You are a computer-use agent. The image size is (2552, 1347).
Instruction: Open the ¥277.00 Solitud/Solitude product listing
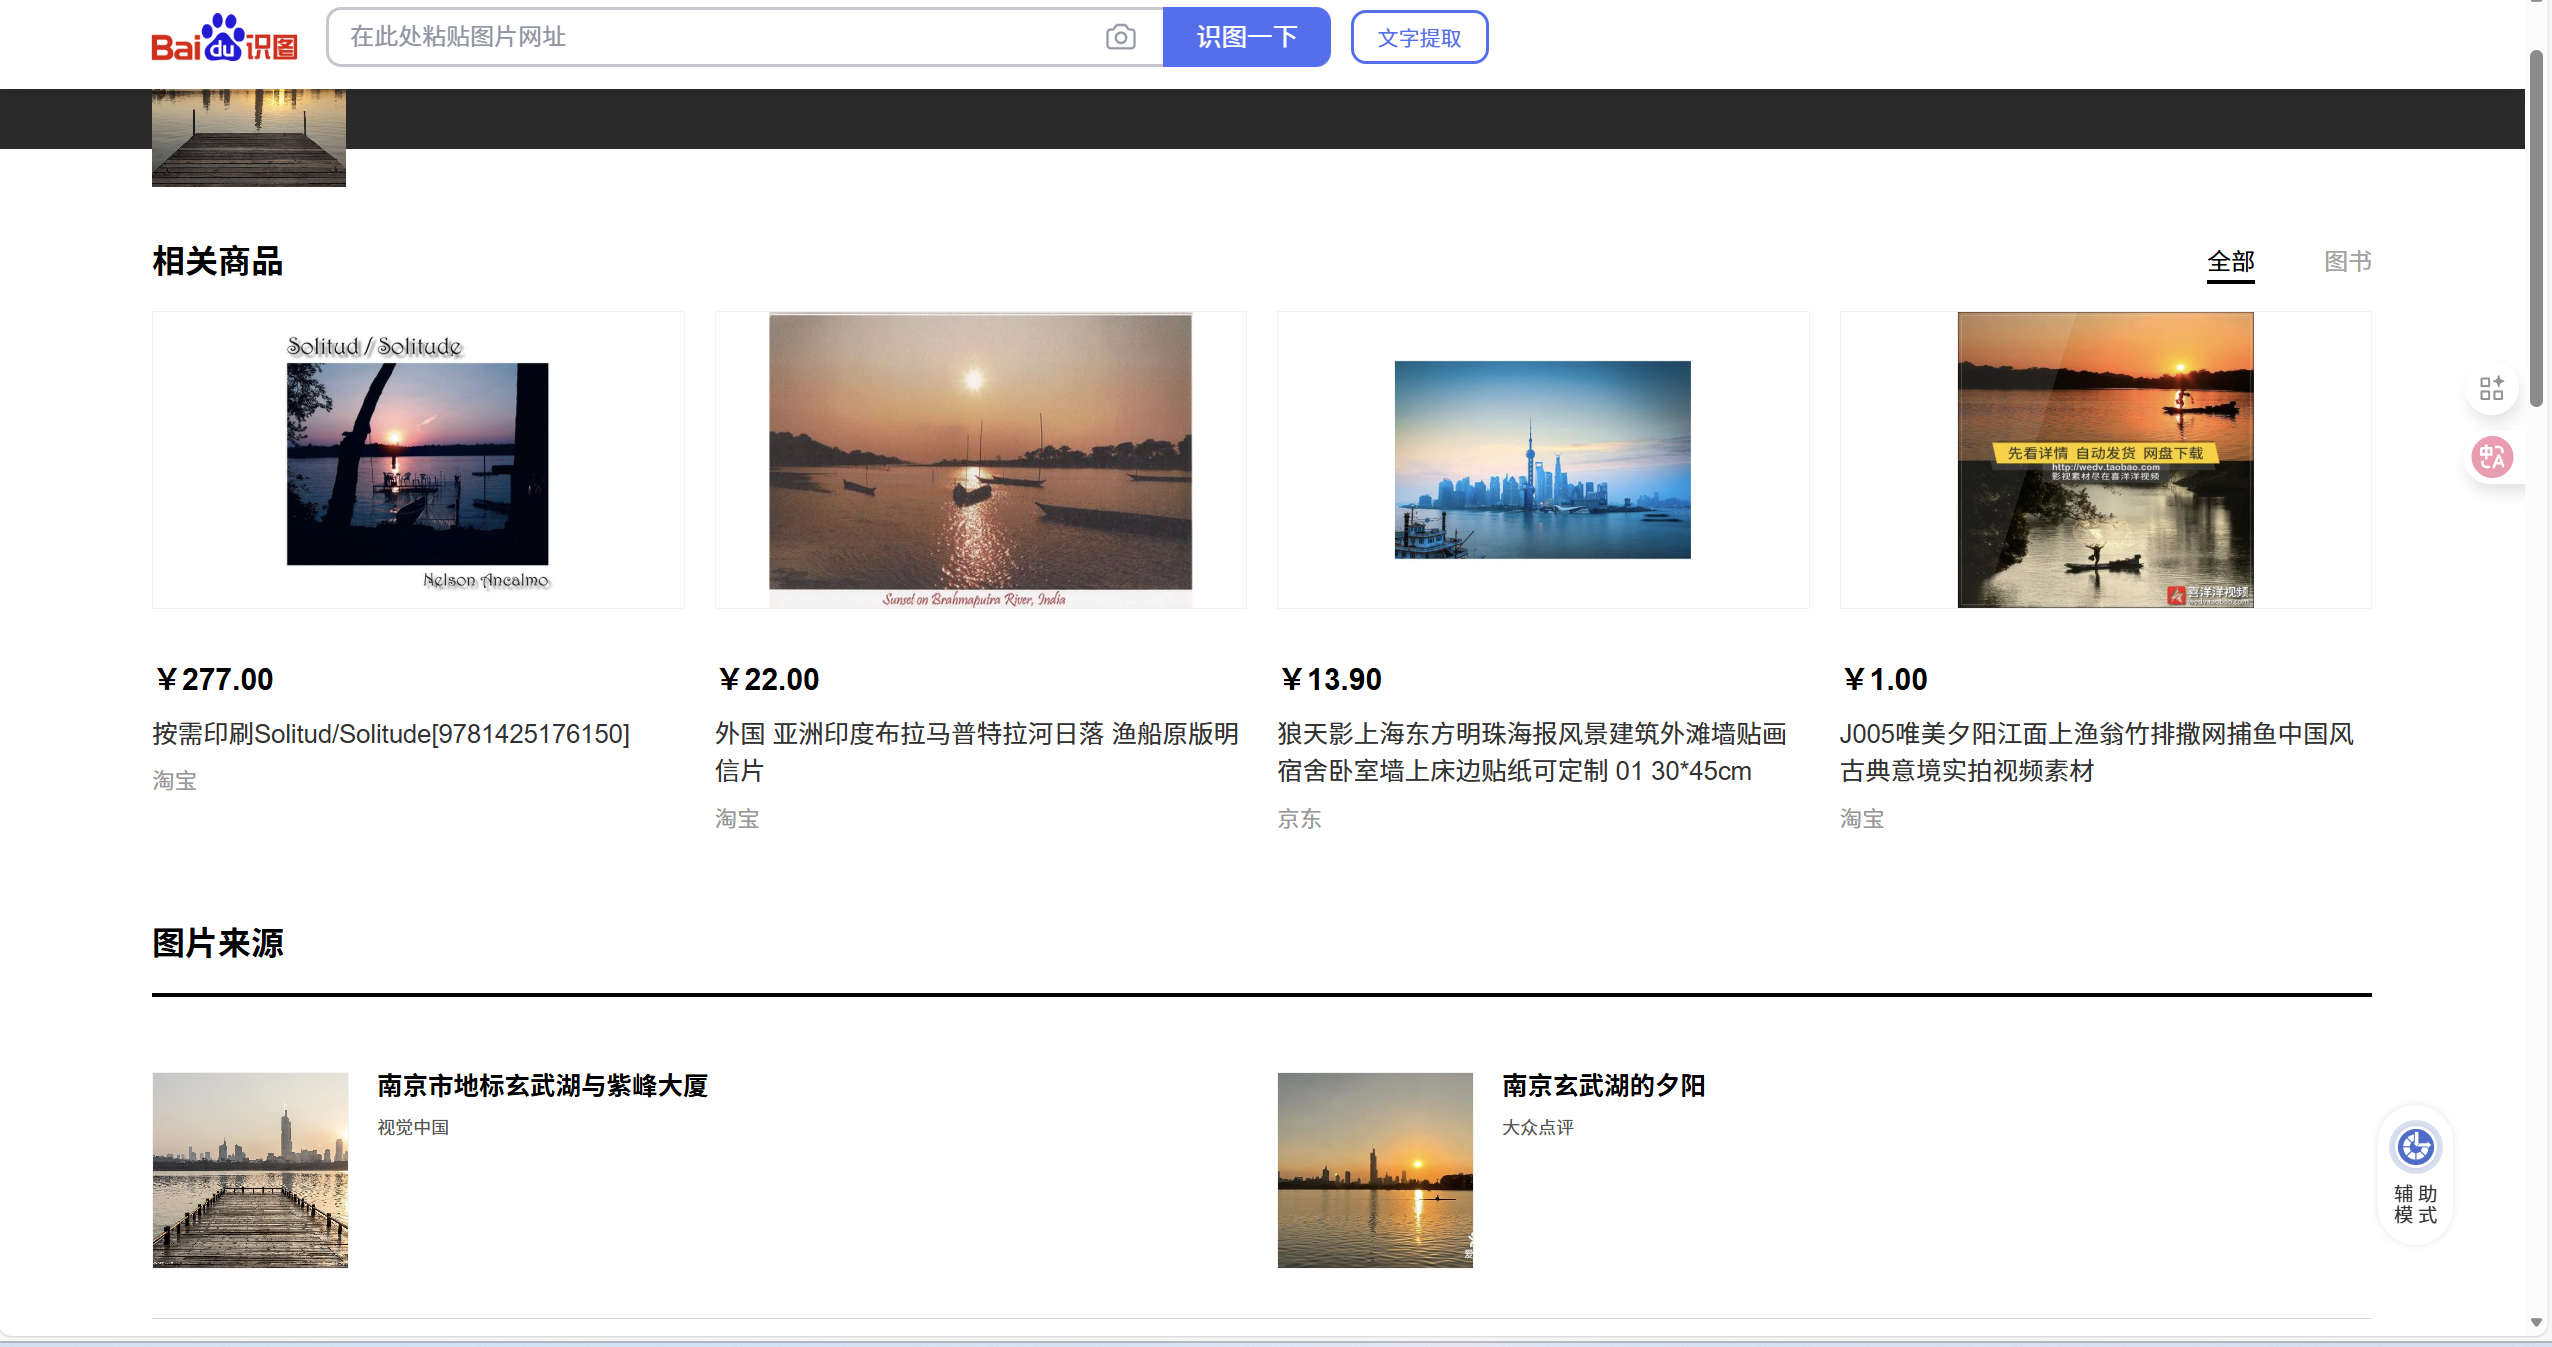(417, 459)
